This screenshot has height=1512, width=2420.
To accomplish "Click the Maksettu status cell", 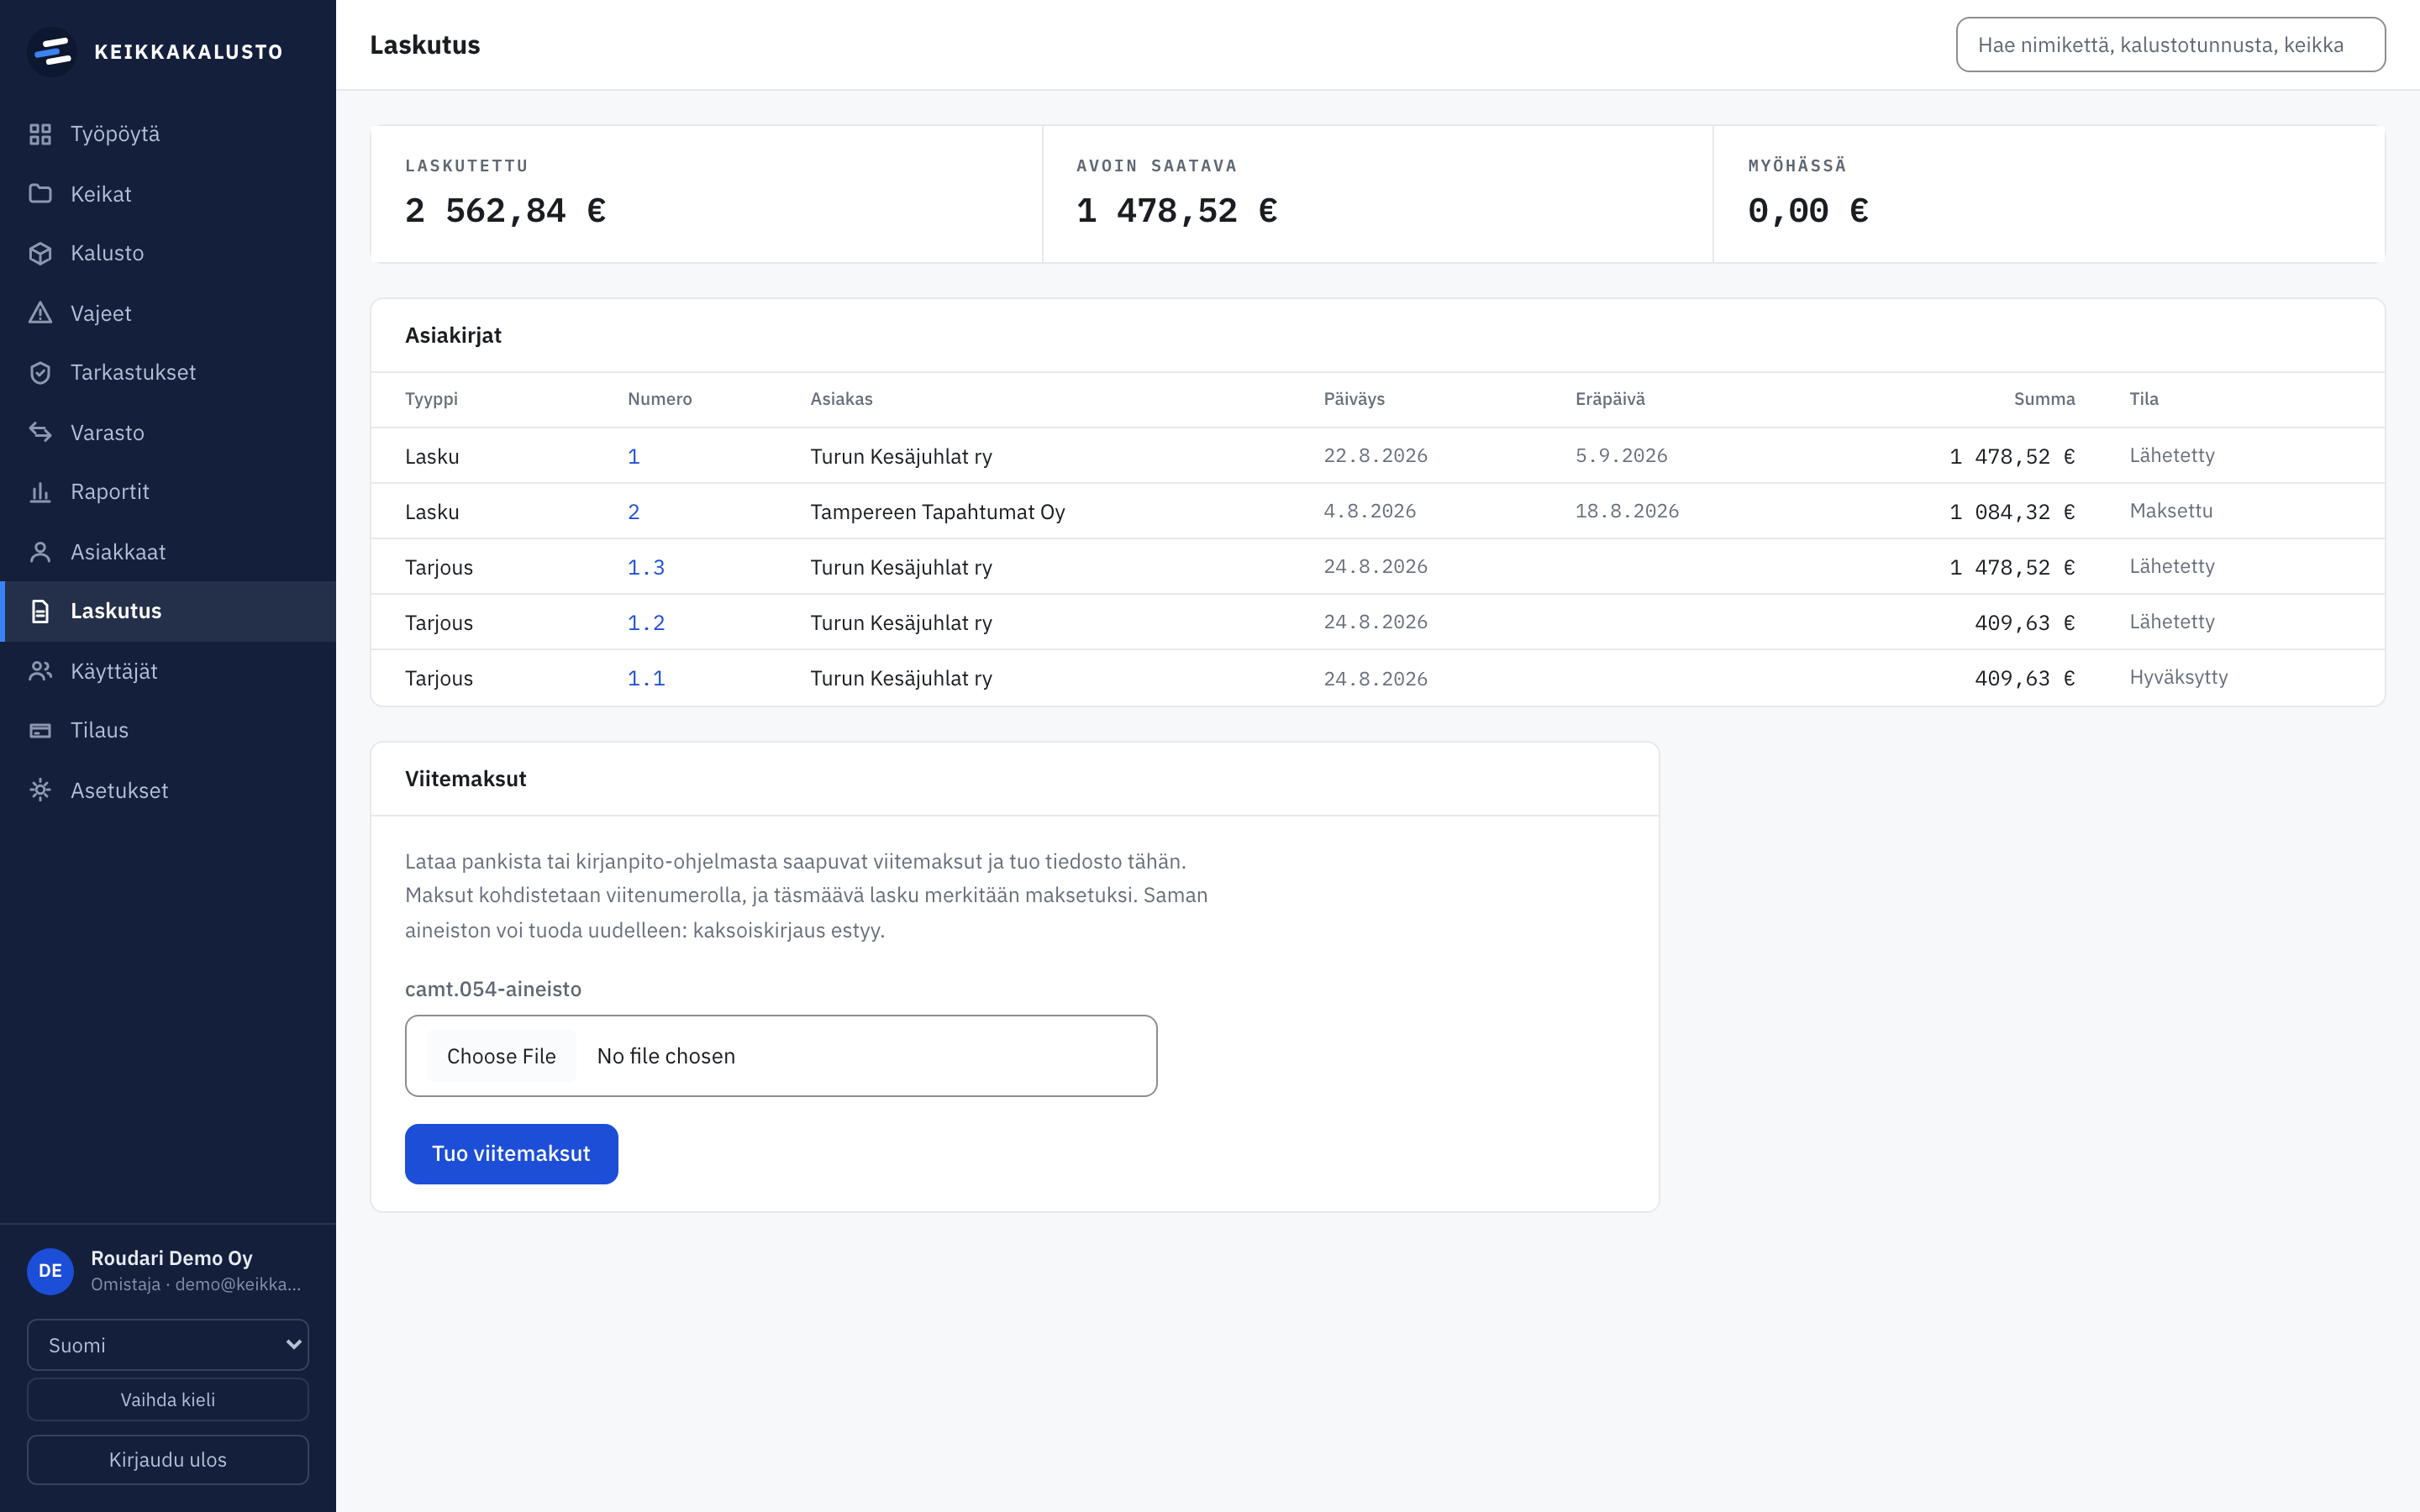I will click(x=2171, y=511).
